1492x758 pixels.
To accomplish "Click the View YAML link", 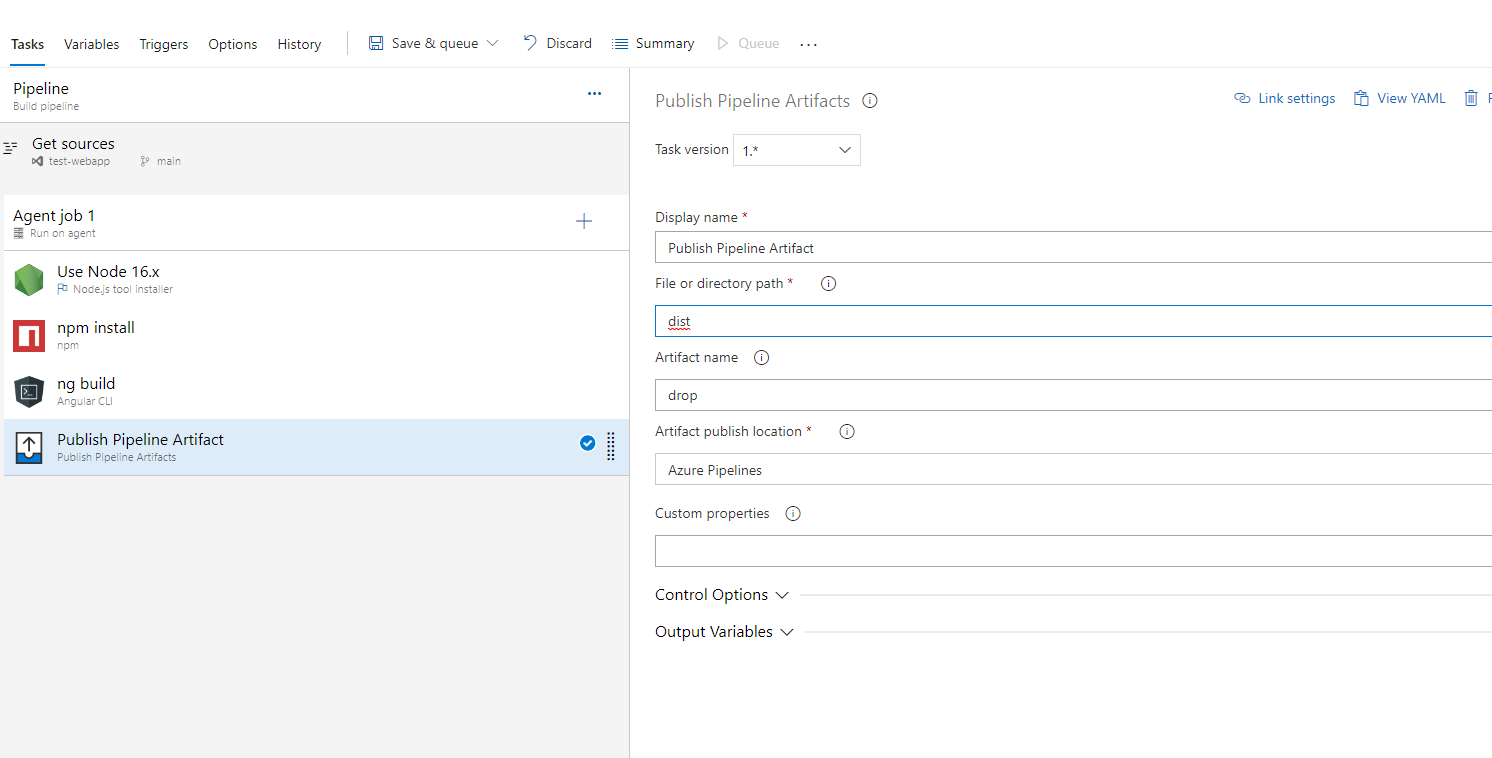I will click(x=1399, y=98).
